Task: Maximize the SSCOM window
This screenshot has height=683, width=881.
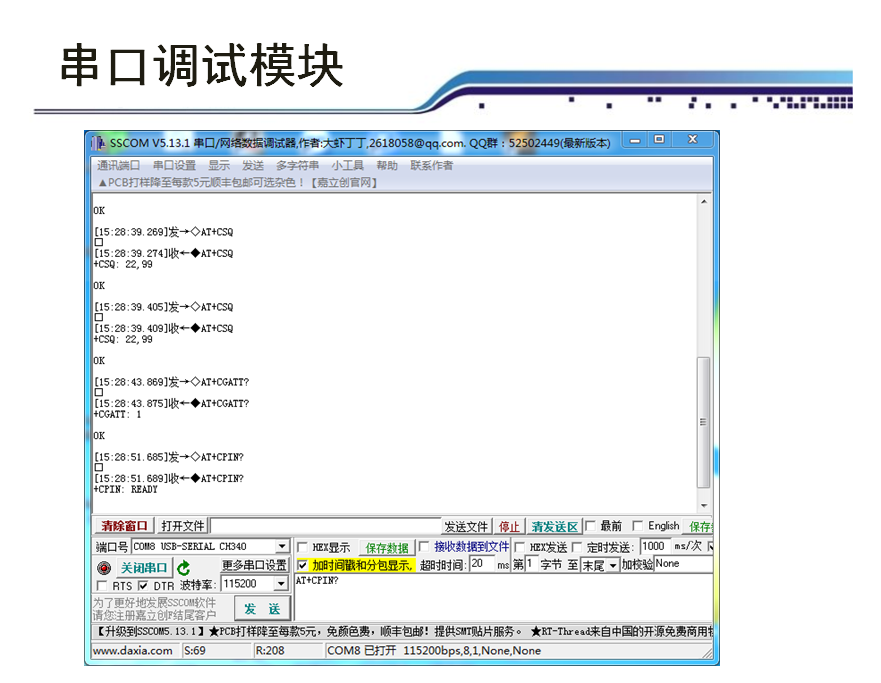Action: click(659, 139)
